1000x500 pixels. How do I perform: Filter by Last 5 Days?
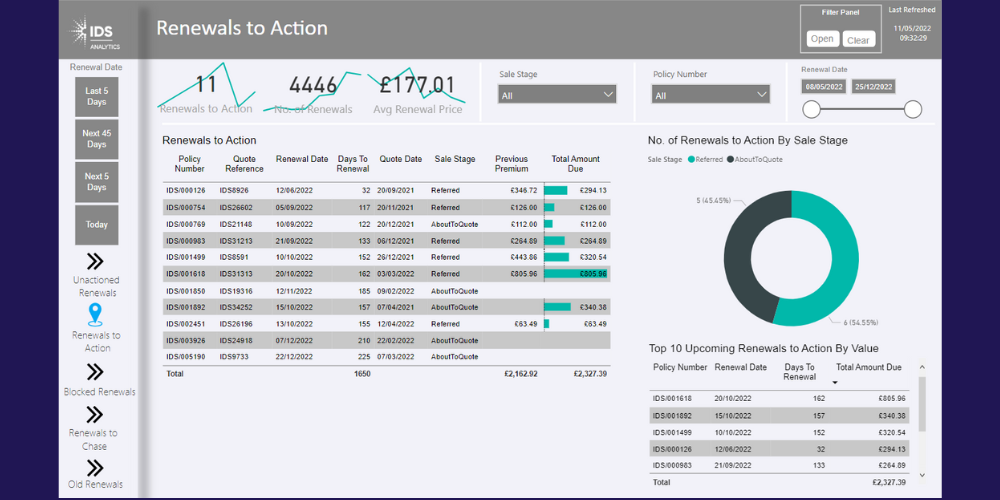[96, 96]
